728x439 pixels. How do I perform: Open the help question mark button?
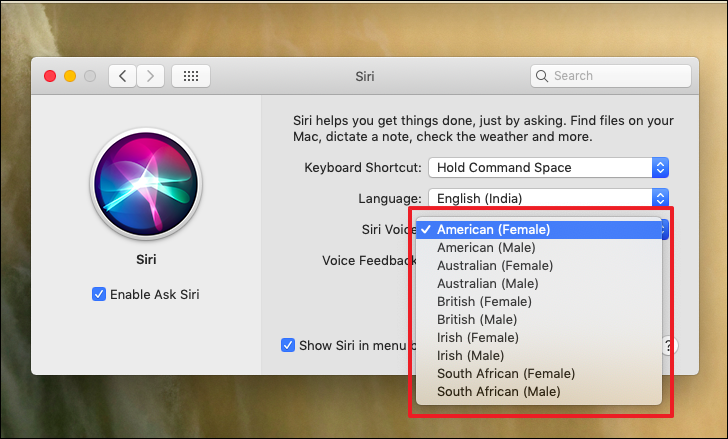(670, 346)
